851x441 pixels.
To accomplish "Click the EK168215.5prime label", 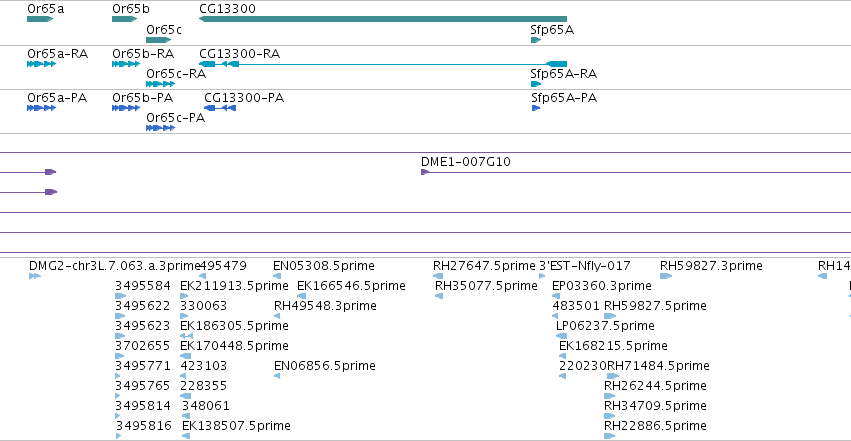I will click(x=613, y=346).
